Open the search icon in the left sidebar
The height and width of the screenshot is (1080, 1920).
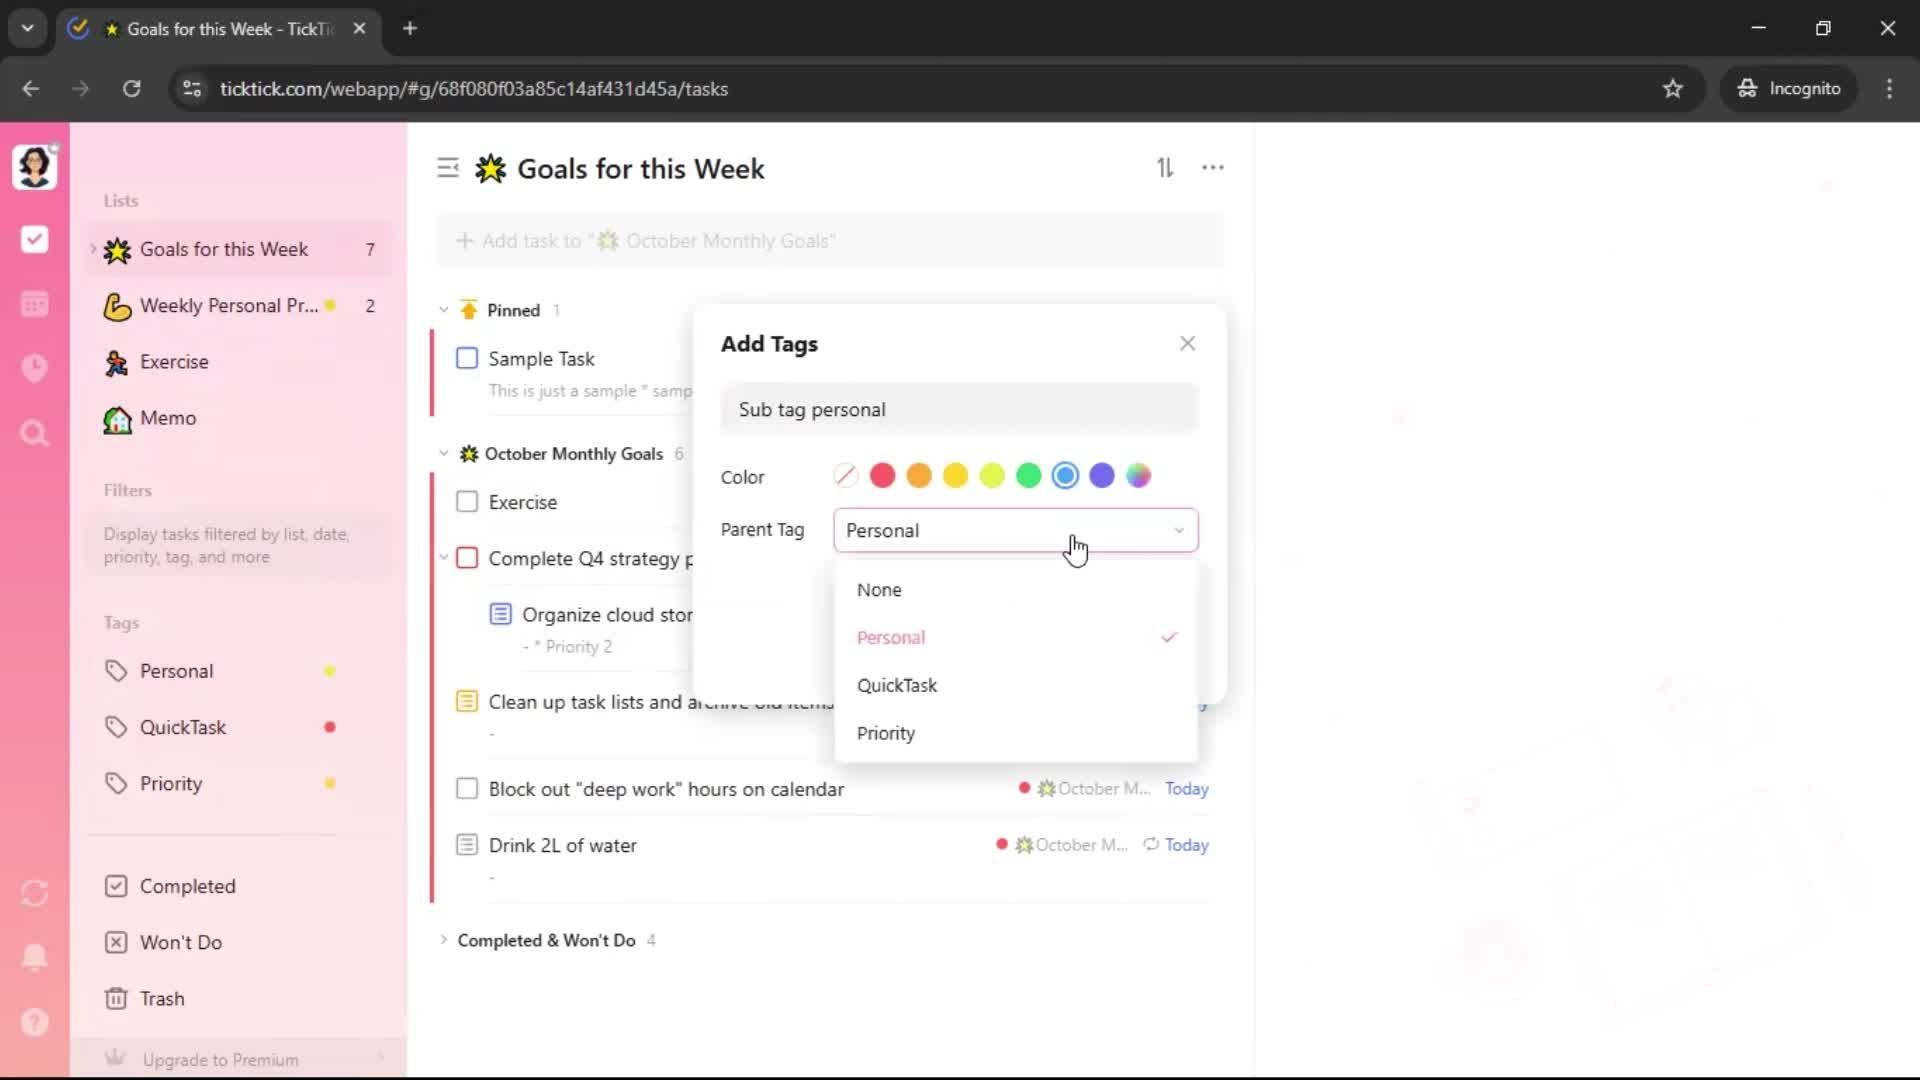click(35, 433)
